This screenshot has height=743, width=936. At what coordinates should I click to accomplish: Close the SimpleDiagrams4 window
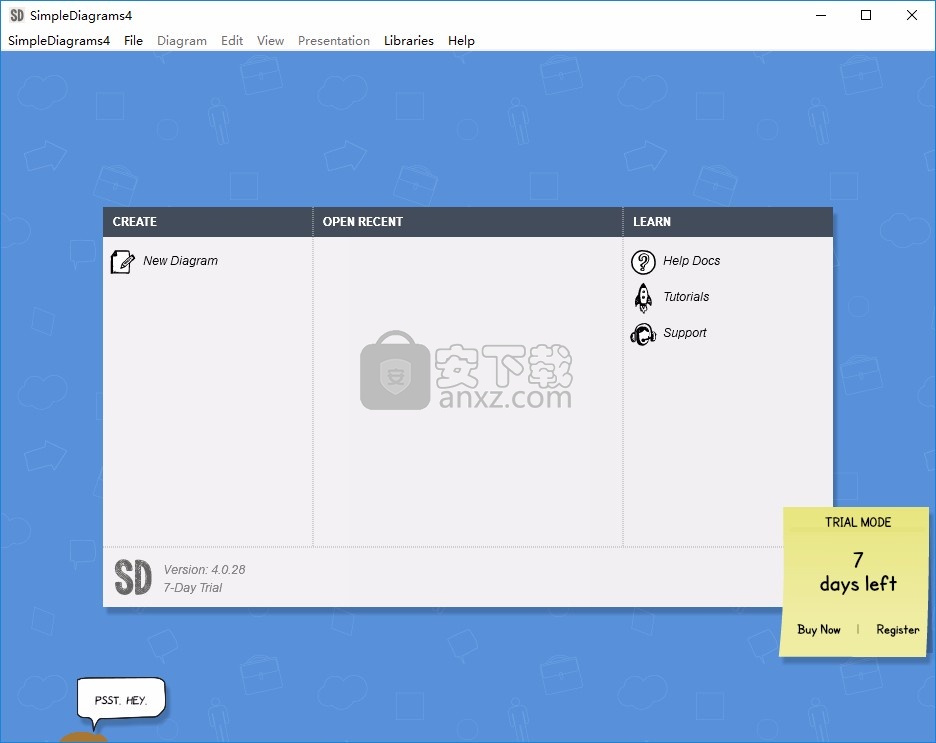click(x=912, y=16)
